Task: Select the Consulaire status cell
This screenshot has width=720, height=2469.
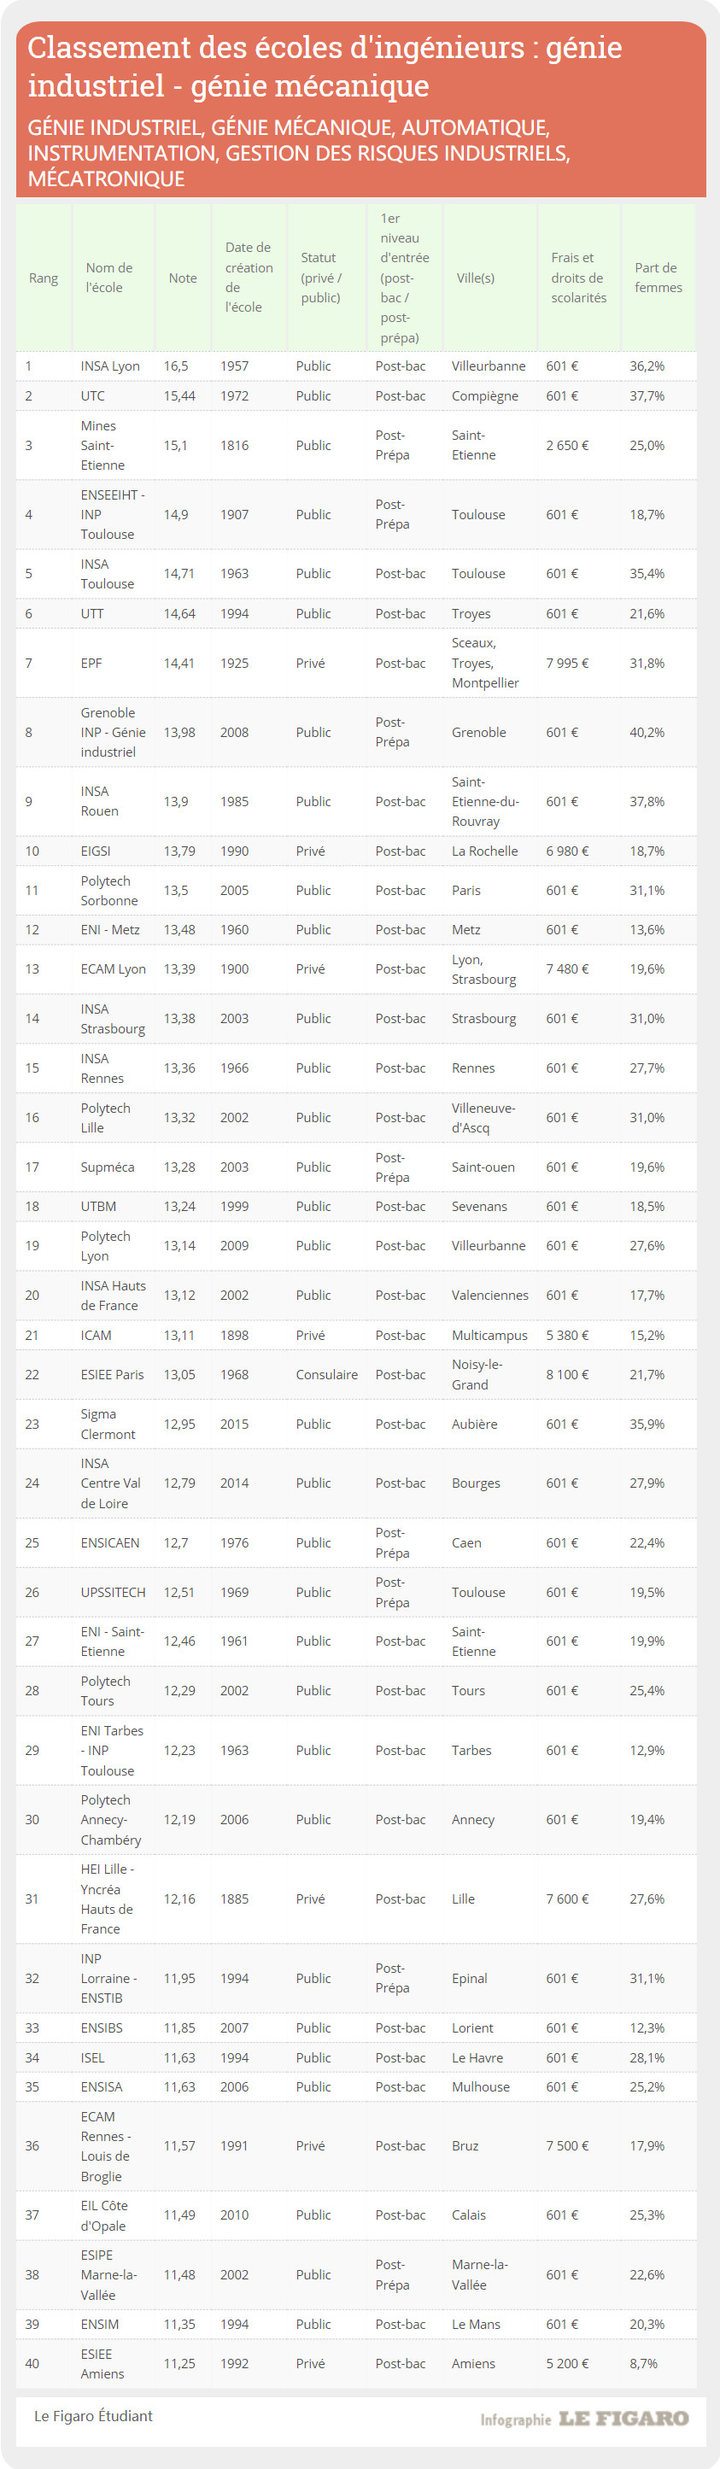Action: point(326,1374)
